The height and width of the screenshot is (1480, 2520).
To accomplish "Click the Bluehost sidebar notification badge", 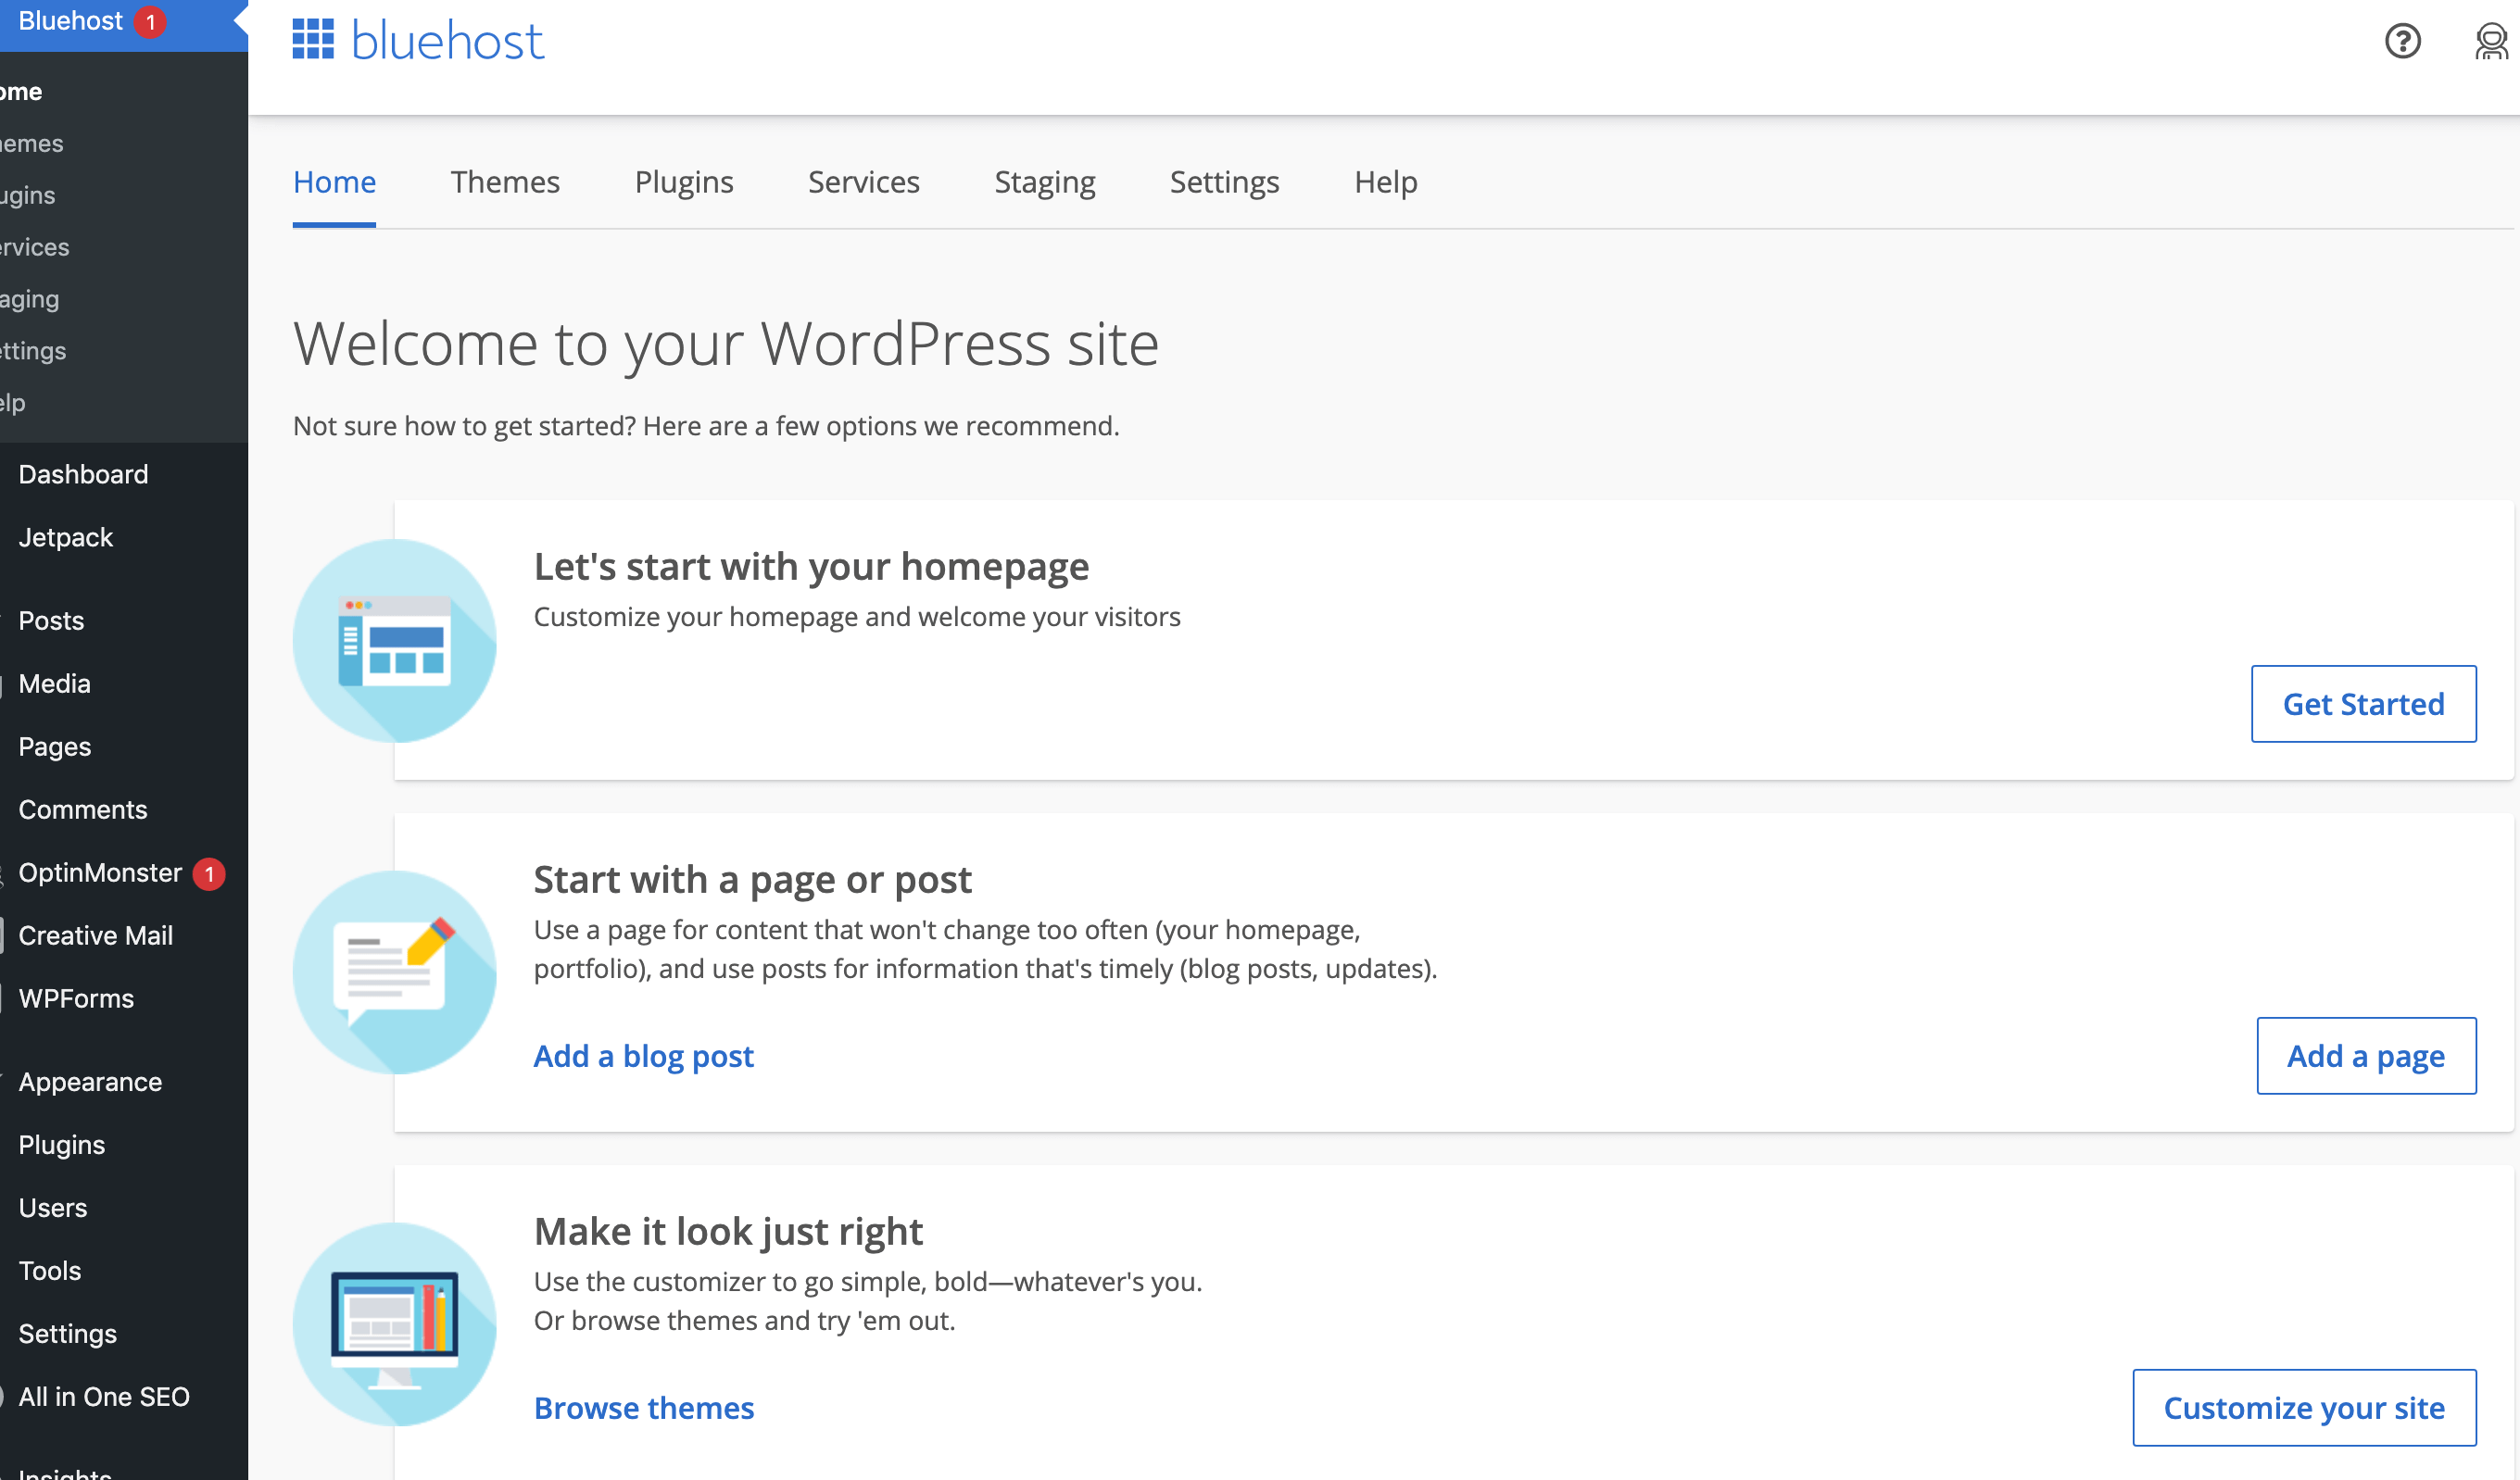I will 150,22.
